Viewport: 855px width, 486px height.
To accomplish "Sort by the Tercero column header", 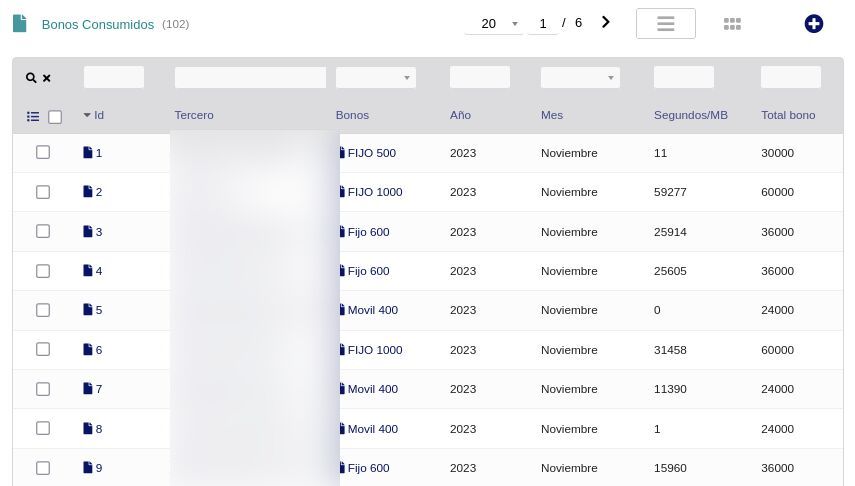I will tap(194, 115).
